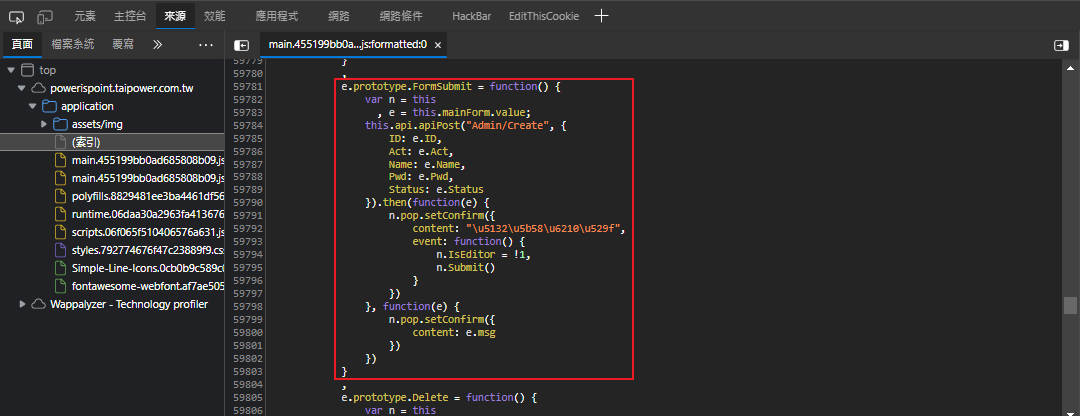Screen dimensions: 1080x416
Task: Click the polyfills script file icon
Action: click(60, 196)
